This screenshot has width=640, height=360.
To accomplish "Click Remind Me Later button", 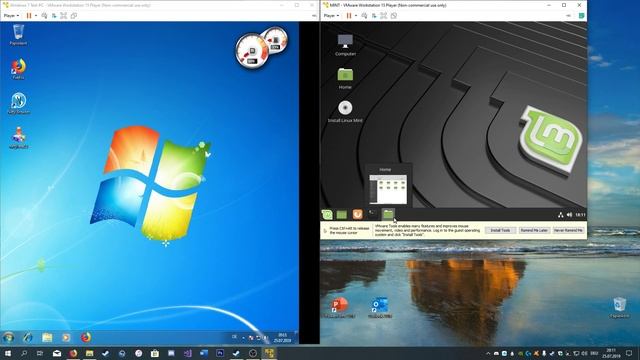I will [x=534, y=231].
